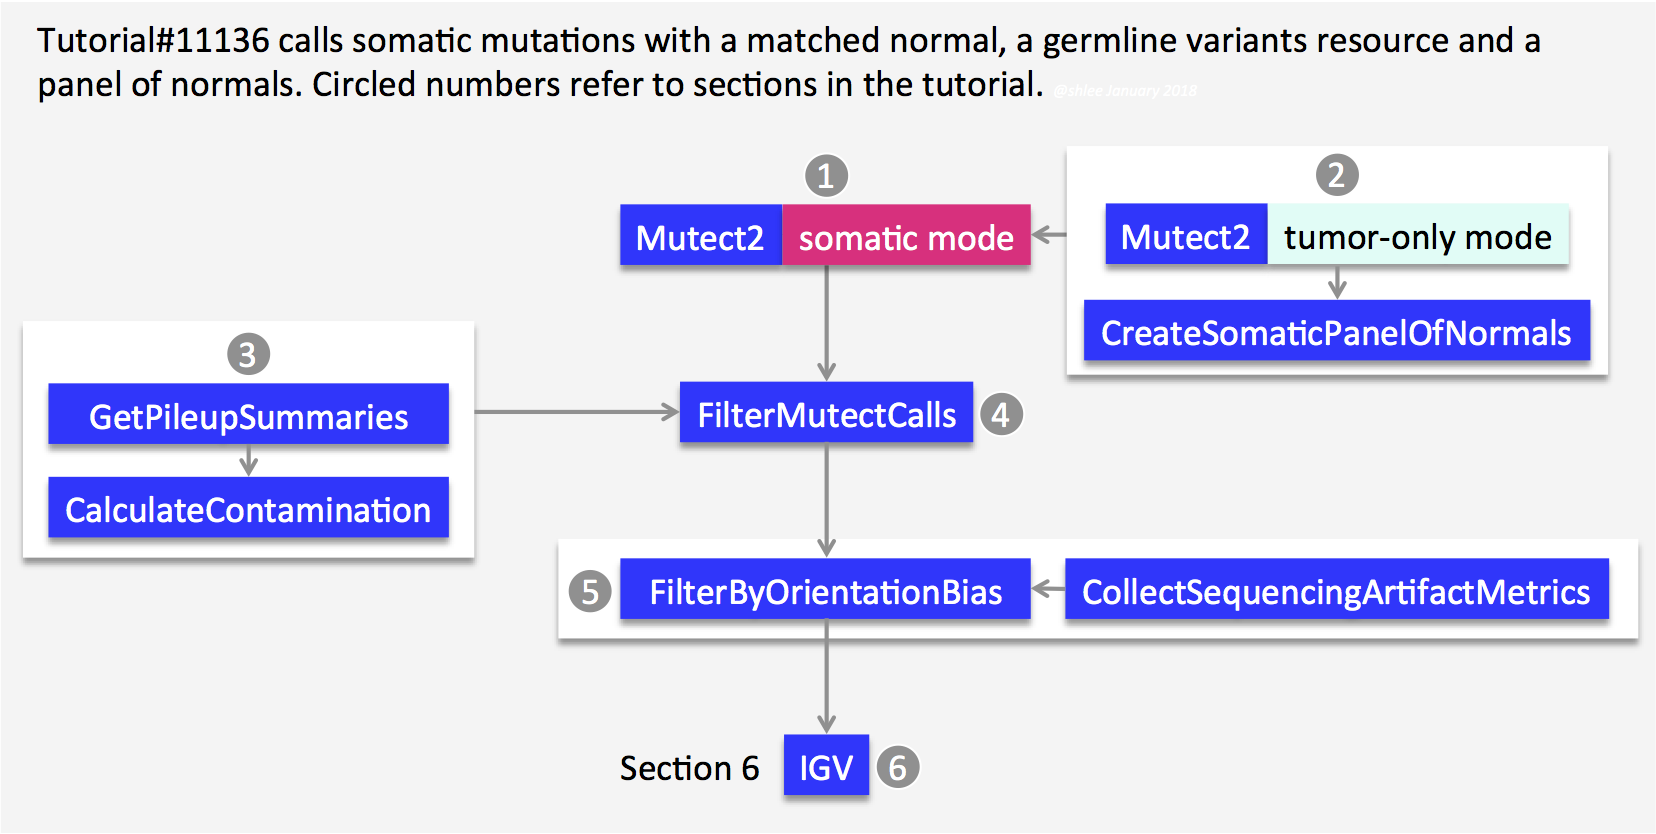The height and width of the screenshot is (834, 1656).
Task: Click the blue IGV box
Action: (826, 766)
